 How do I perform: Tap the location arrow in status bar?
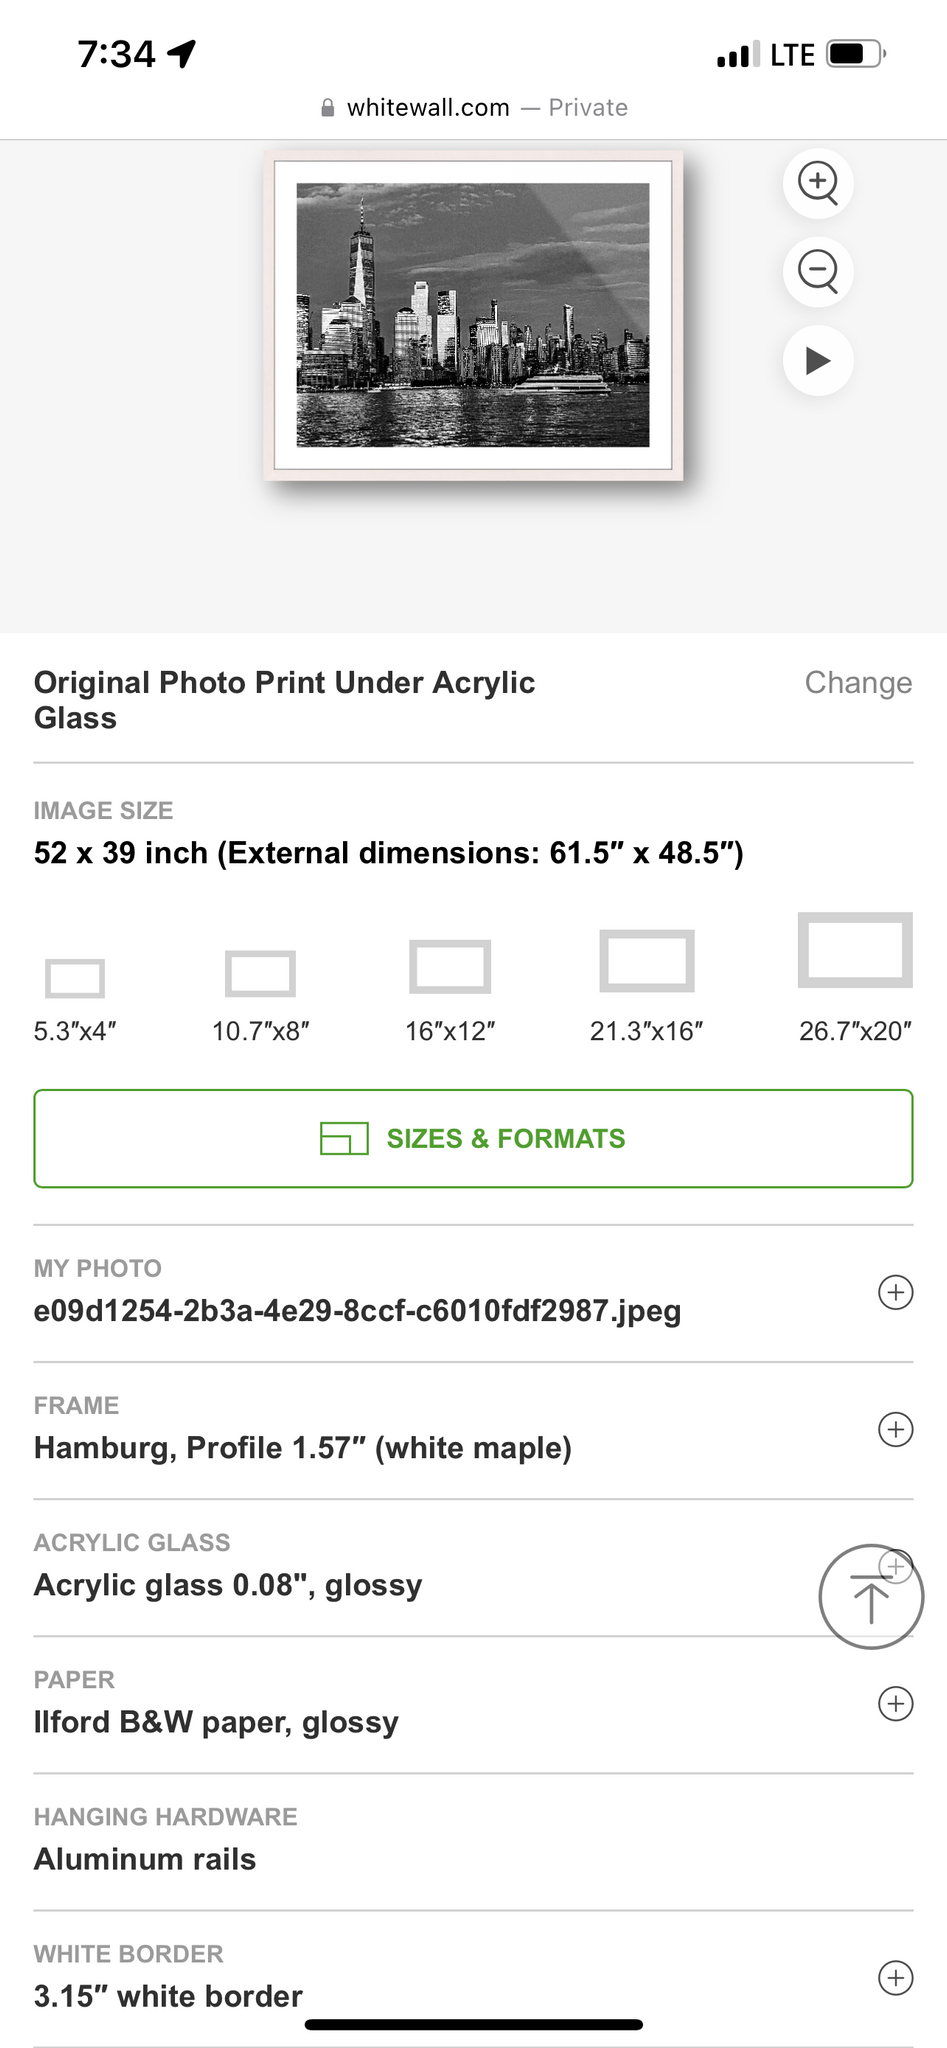pos(183,54)
